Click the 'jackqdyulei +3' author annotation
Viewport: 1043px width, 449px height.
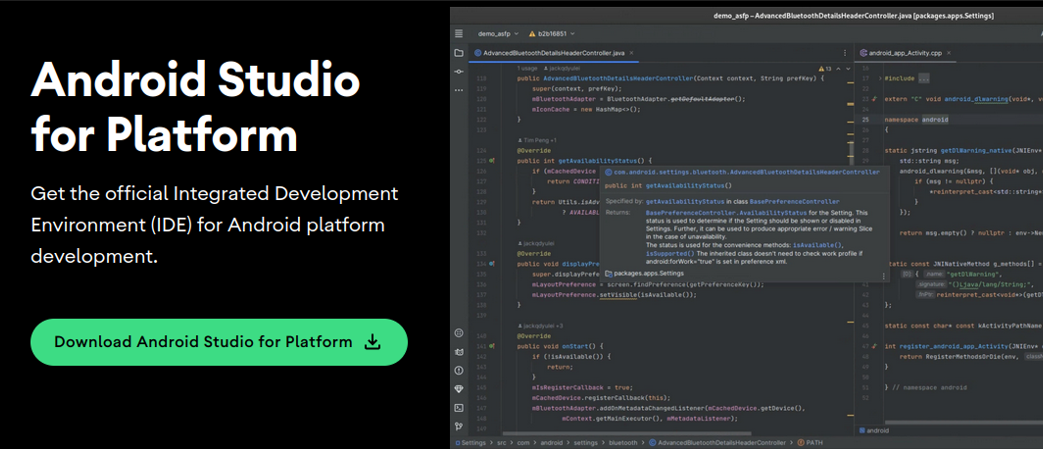[540, 326]
